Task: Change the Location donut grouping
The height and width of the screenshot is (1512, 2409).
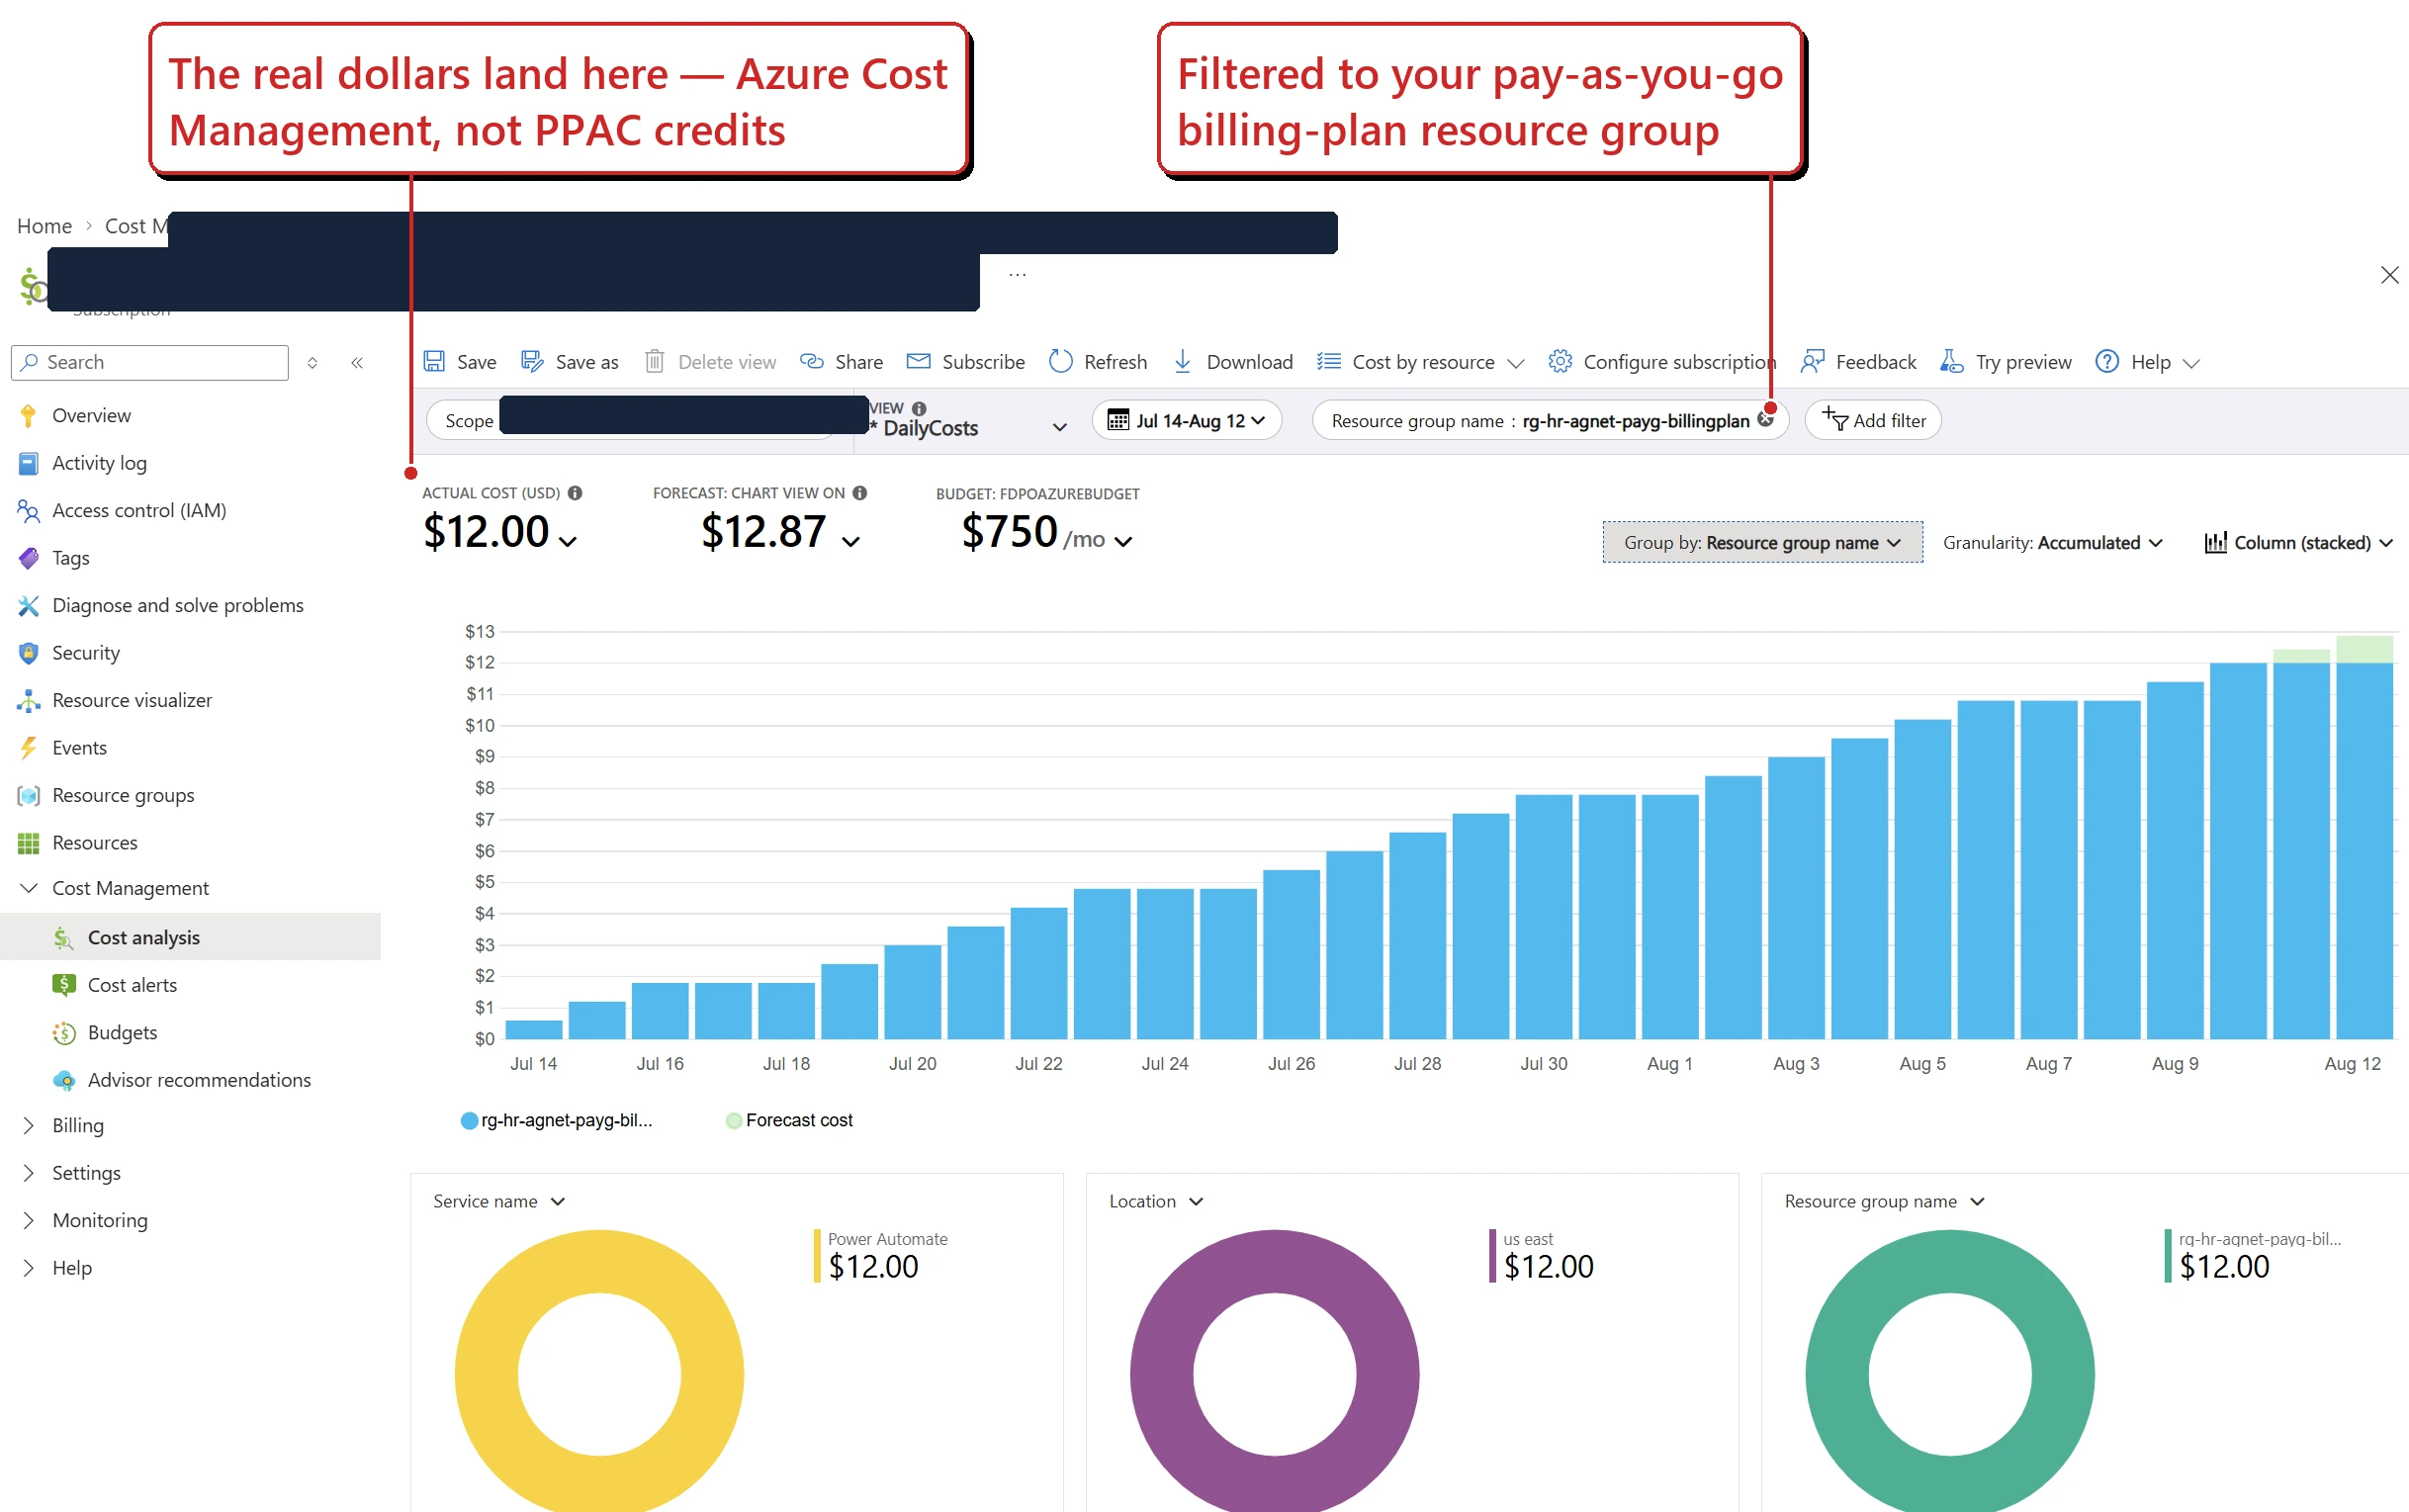Action: tap(1156, 1201)
